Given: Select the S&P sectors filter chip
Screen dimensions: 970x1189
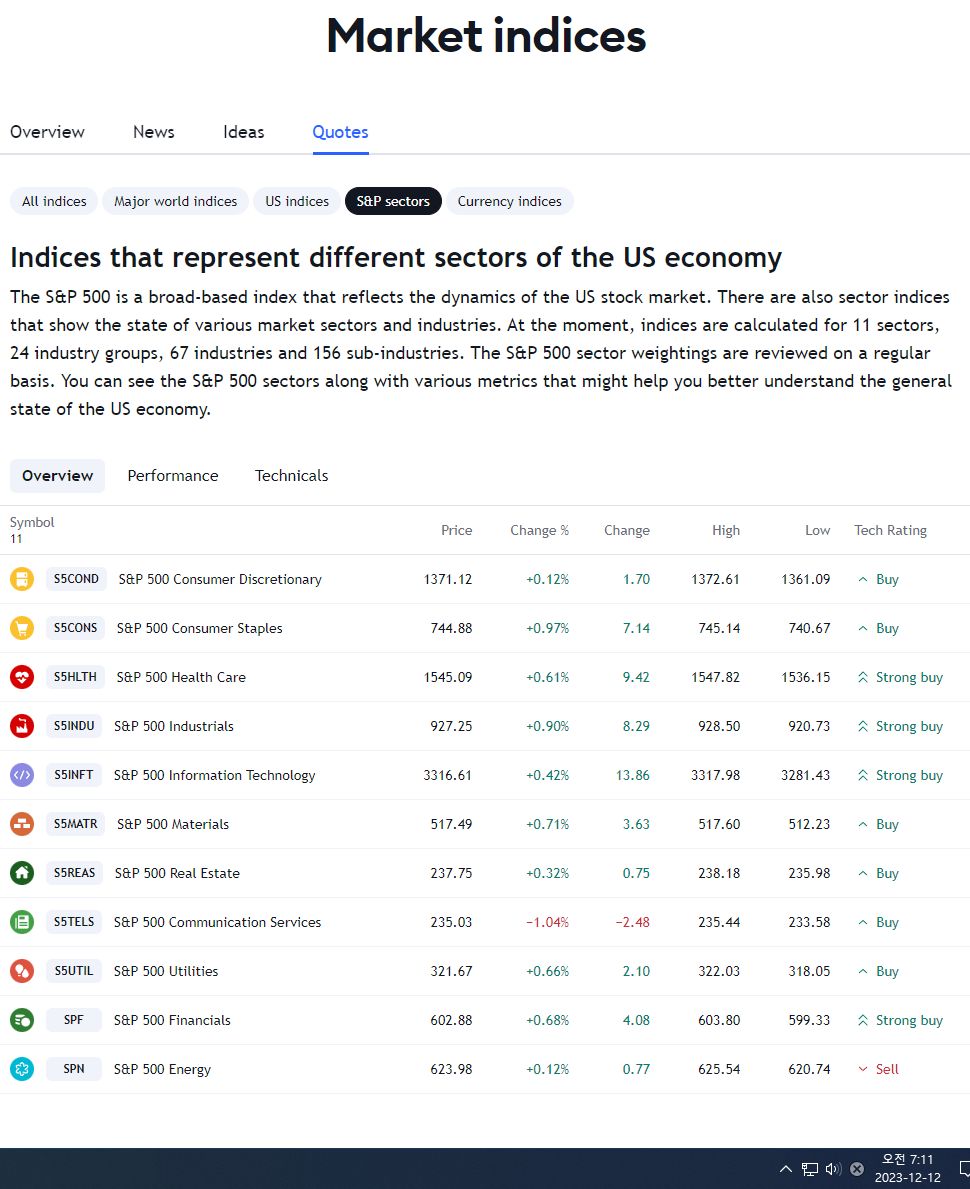Looking at the screenshot, I should coord(393,201).
